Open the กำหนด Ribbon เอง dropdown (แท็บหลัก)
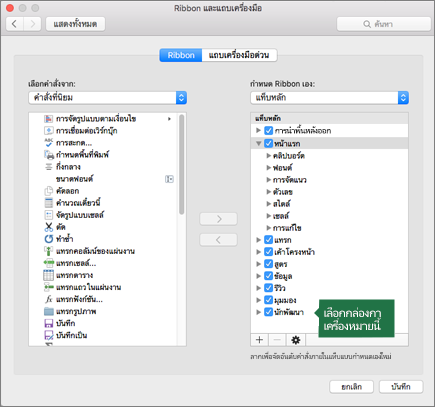Screen dimensions: 435x407 (x=329, y=98)
